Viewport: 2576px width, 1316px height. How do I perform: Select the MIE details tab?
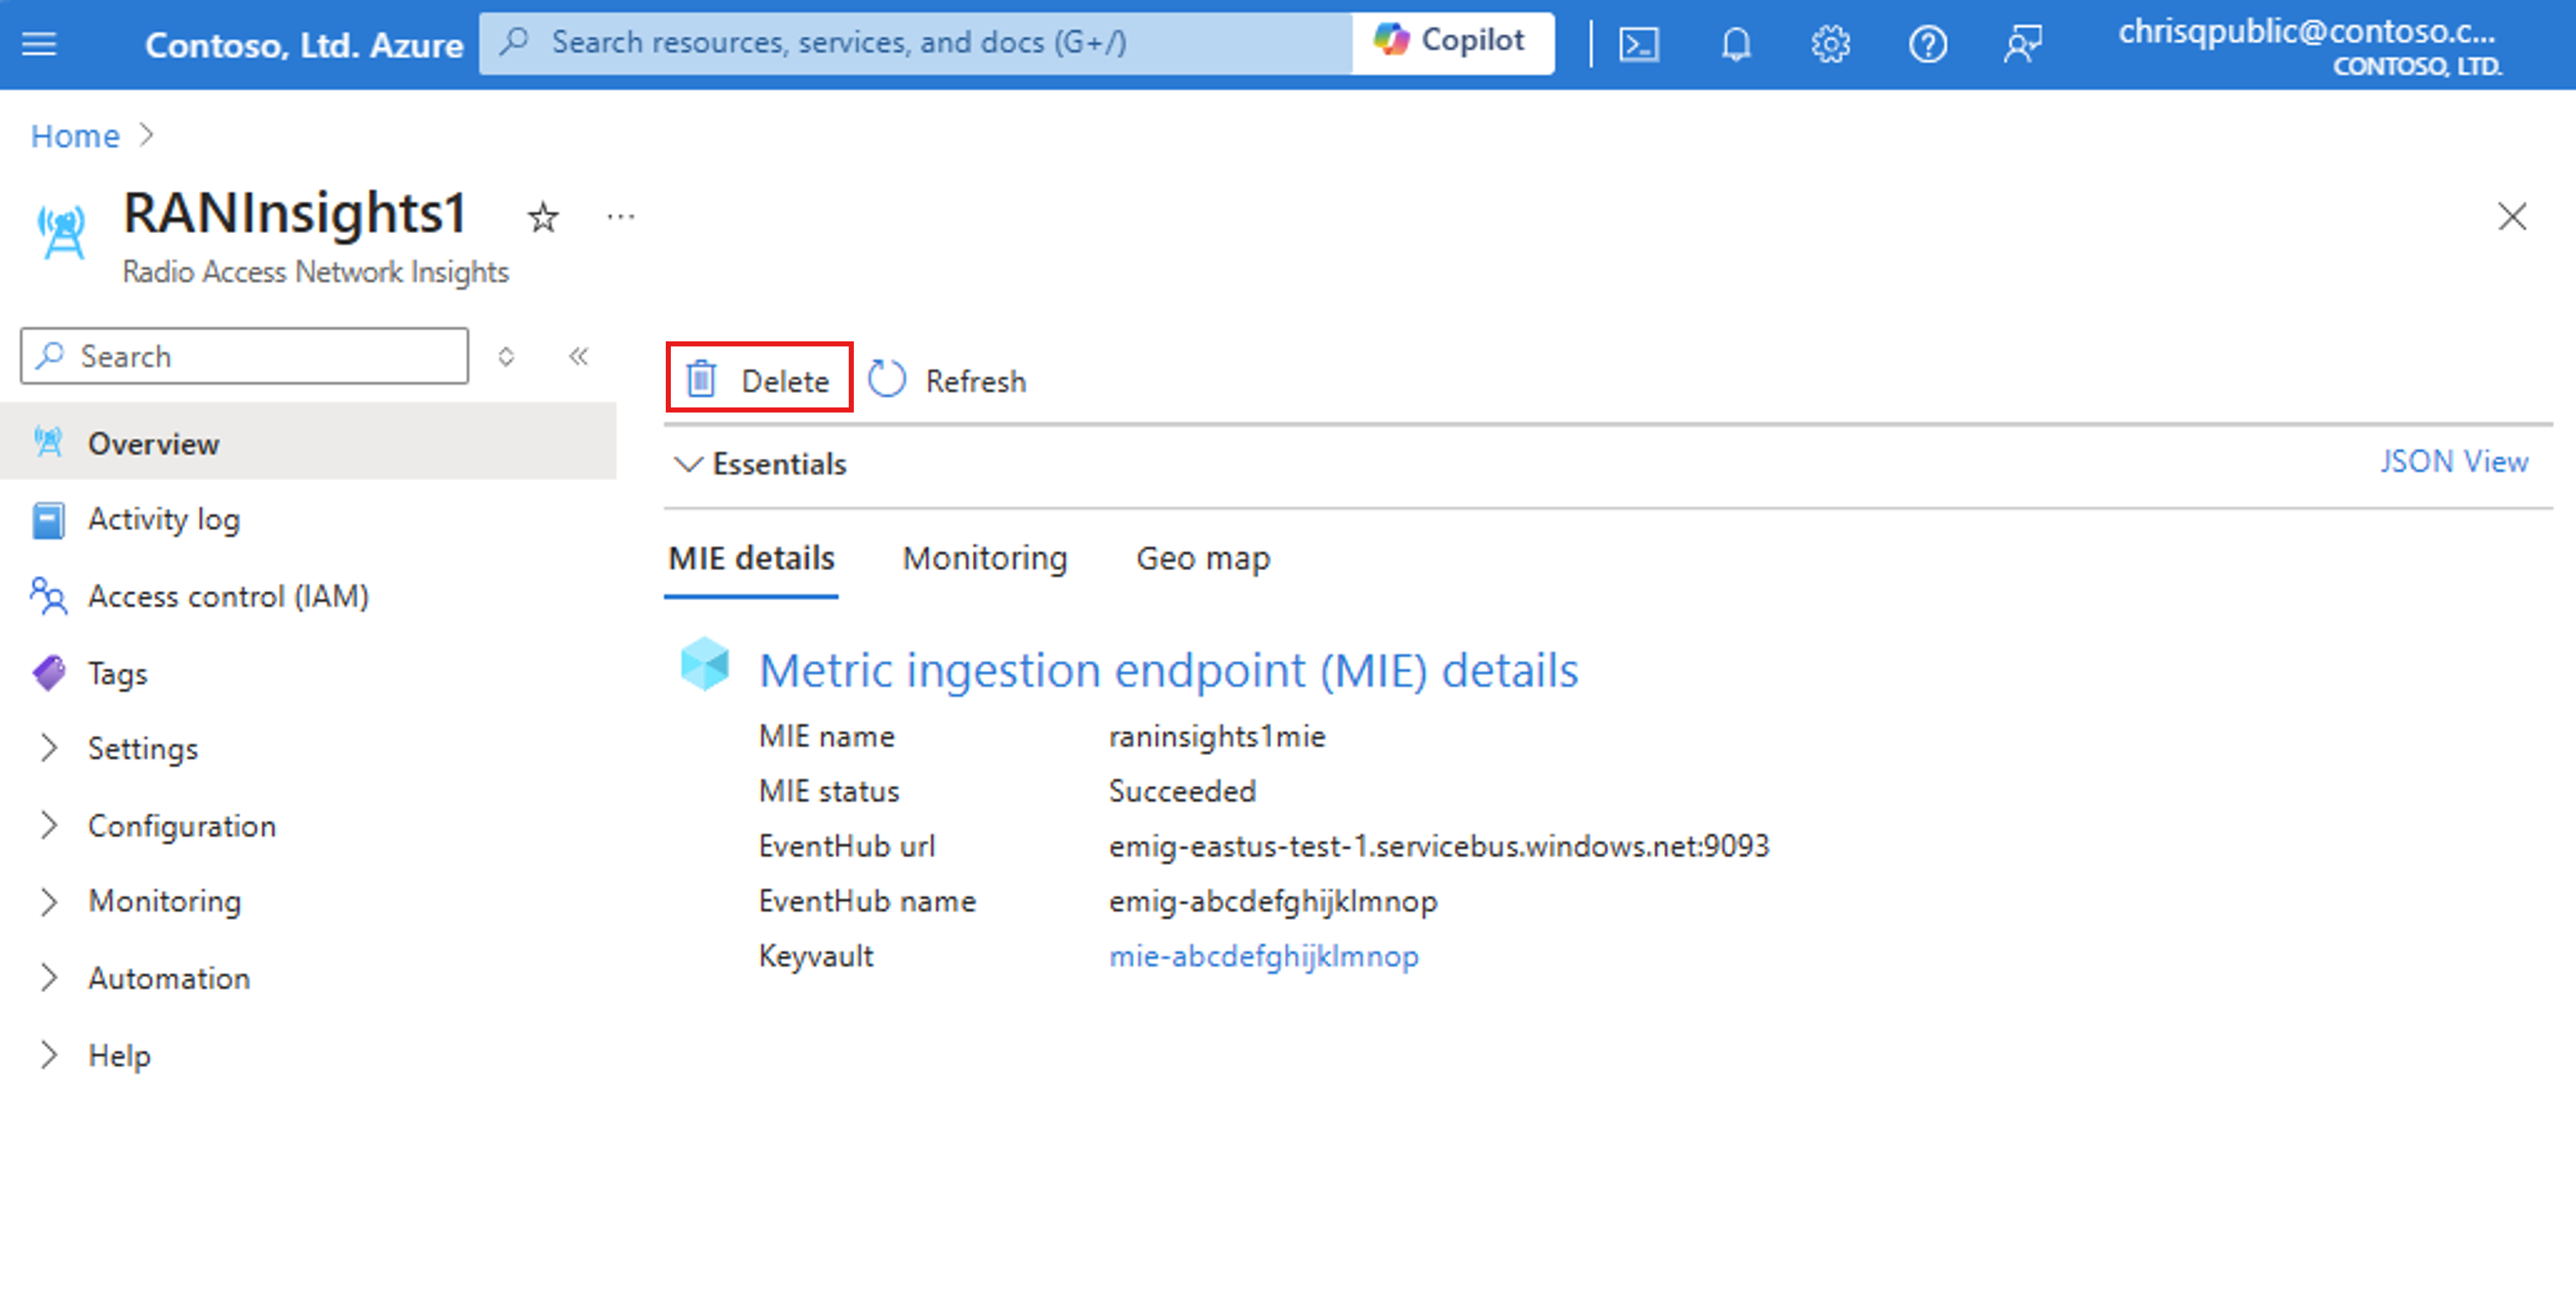751,557
